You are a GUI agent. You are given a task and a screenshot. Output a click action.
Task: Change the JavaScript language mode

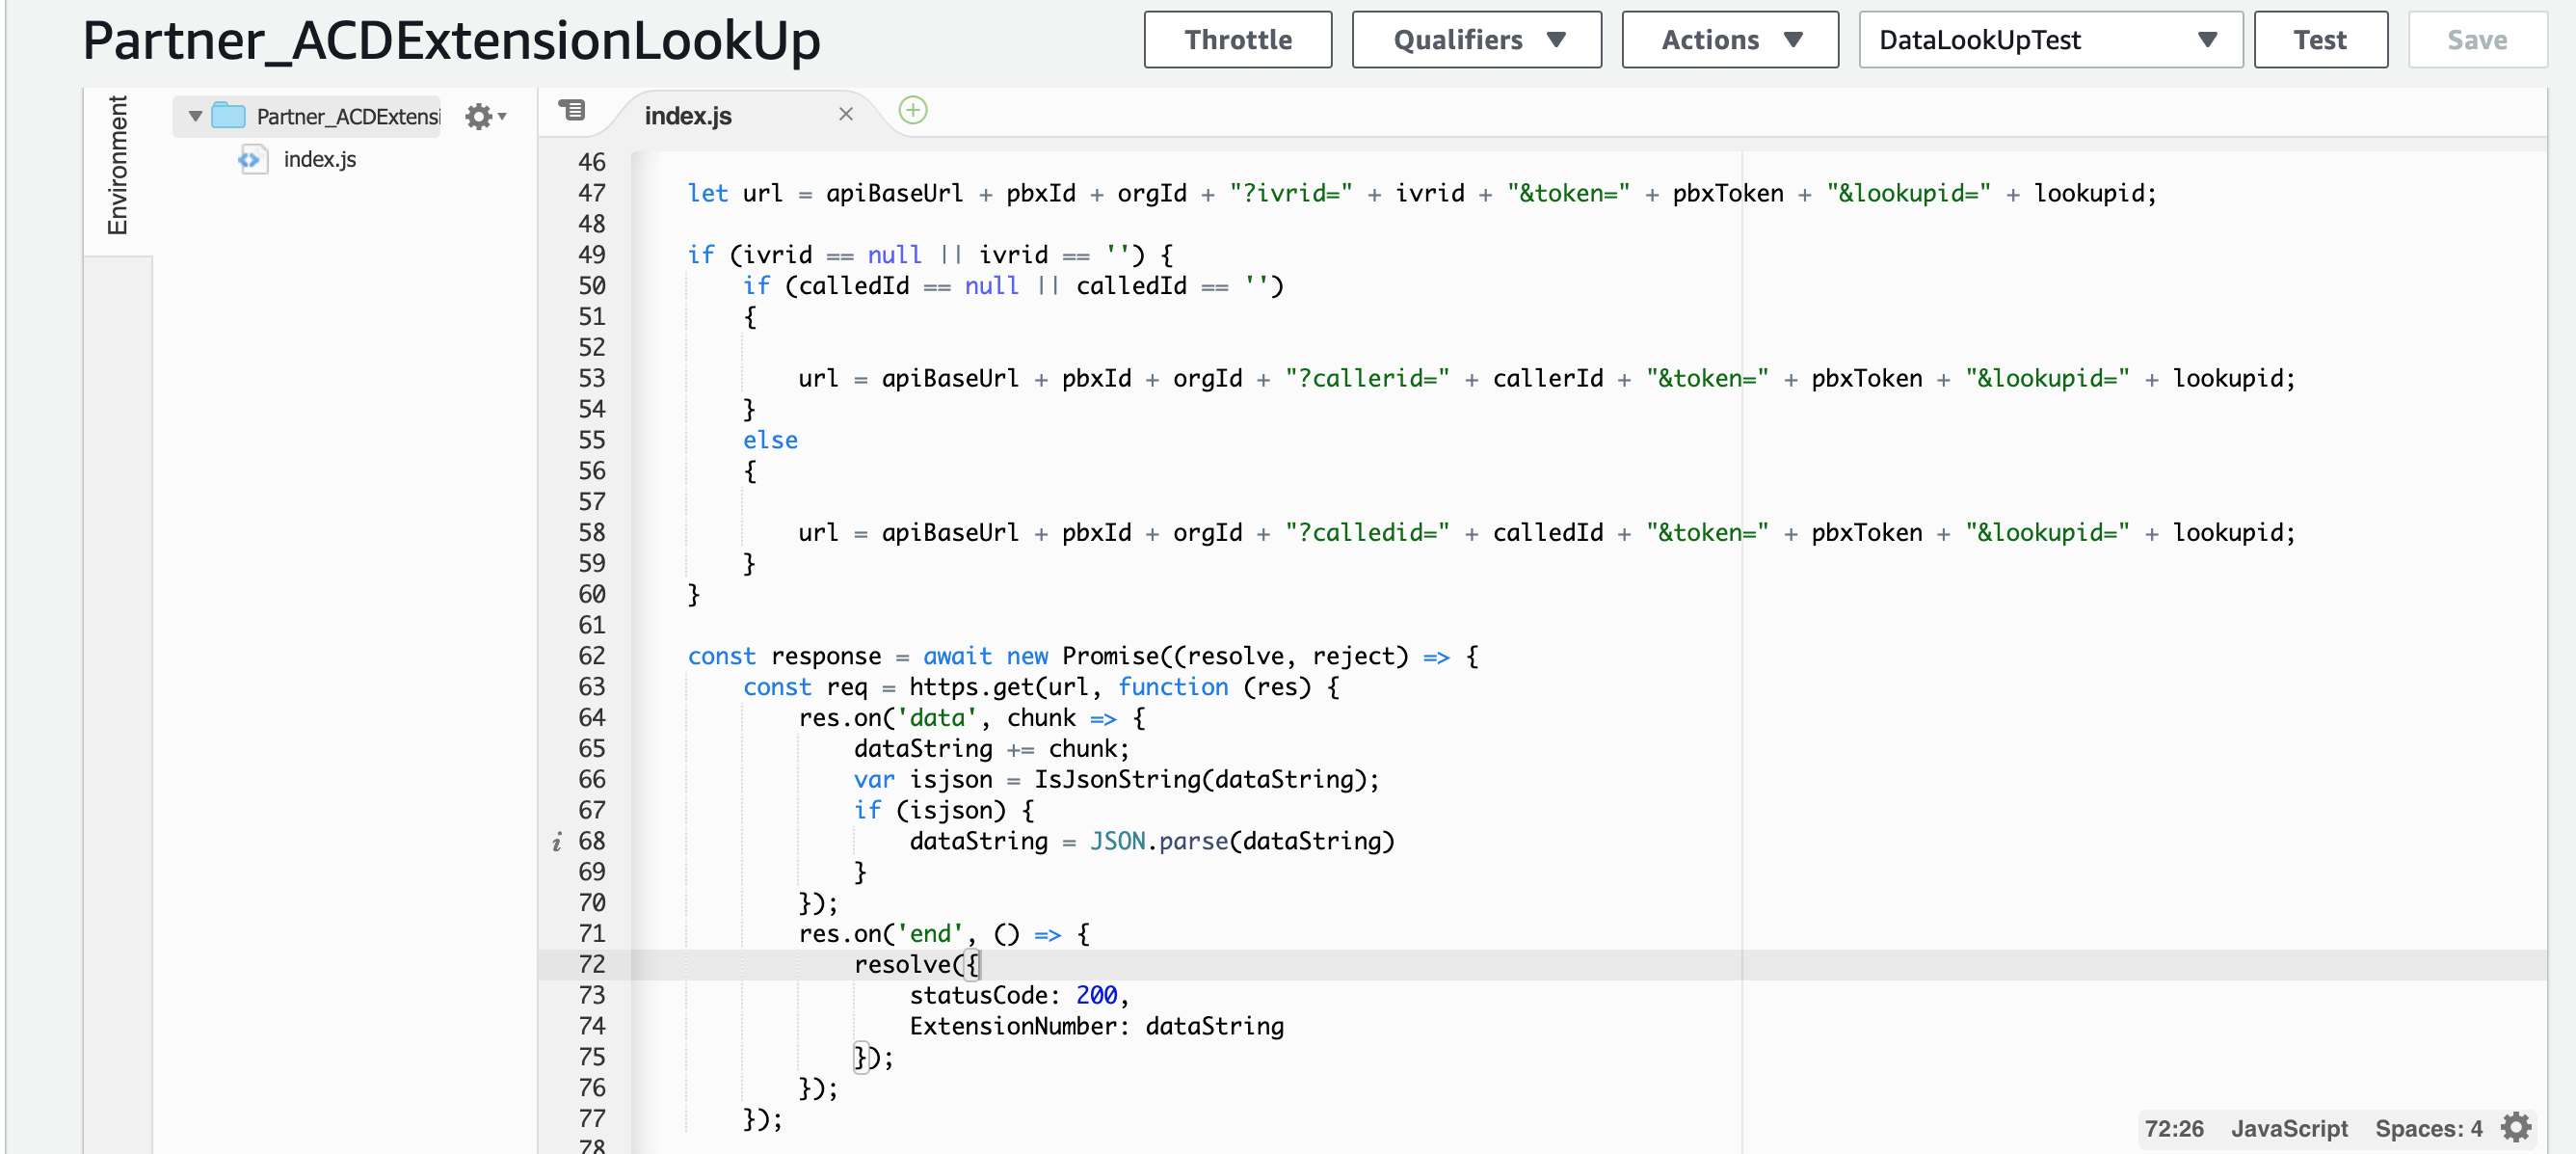(2288, 1128)
